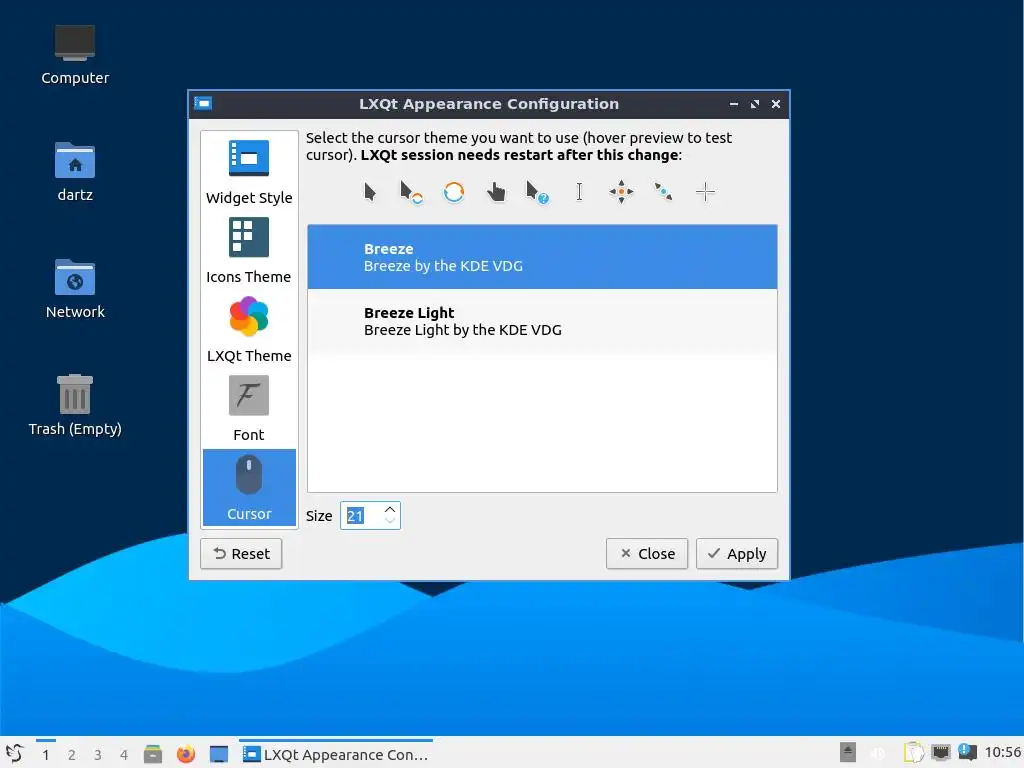The height and width of the screenshot is (768, 1024).
Task: Click the diagonal resize cursor preview
Action: coord(663,192)
